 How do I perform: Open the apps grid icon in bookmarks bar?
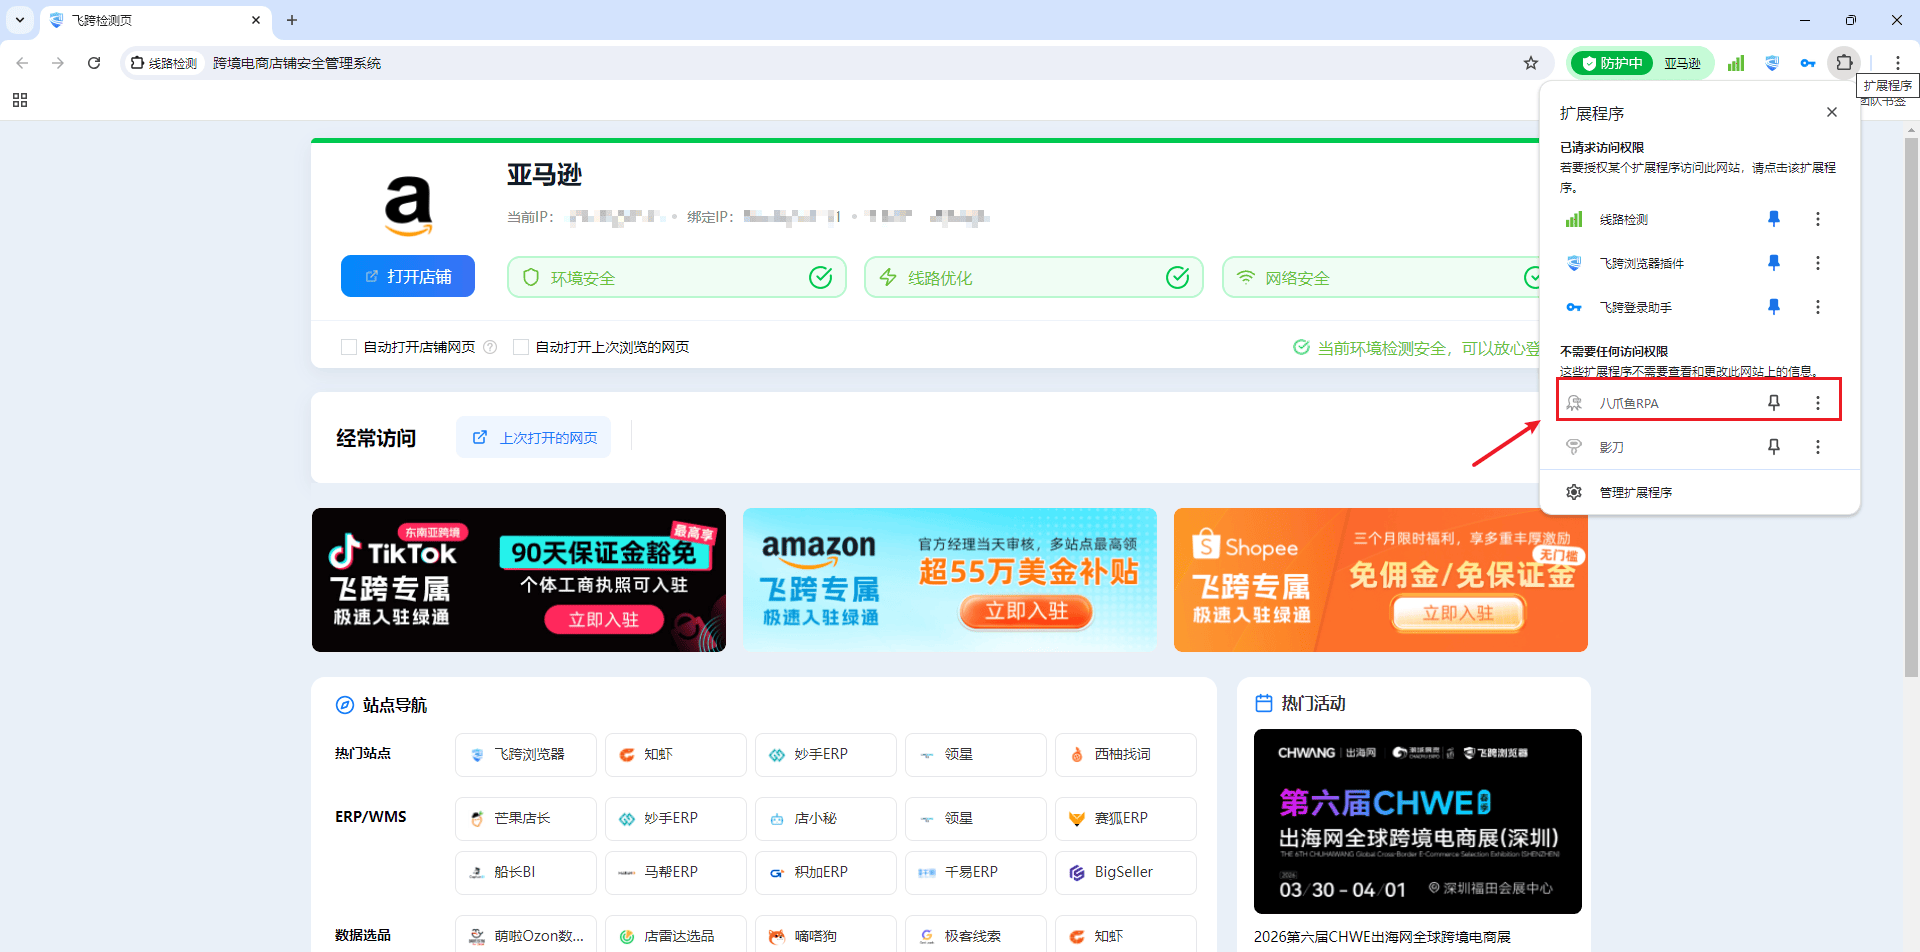[20, 100]
